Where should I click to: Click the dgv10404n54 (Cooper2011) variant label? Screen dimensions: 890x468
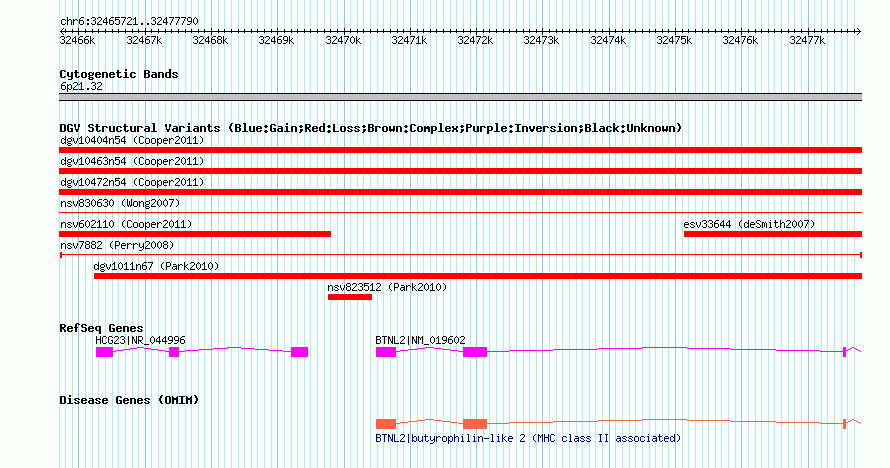[x=132, y=141]
